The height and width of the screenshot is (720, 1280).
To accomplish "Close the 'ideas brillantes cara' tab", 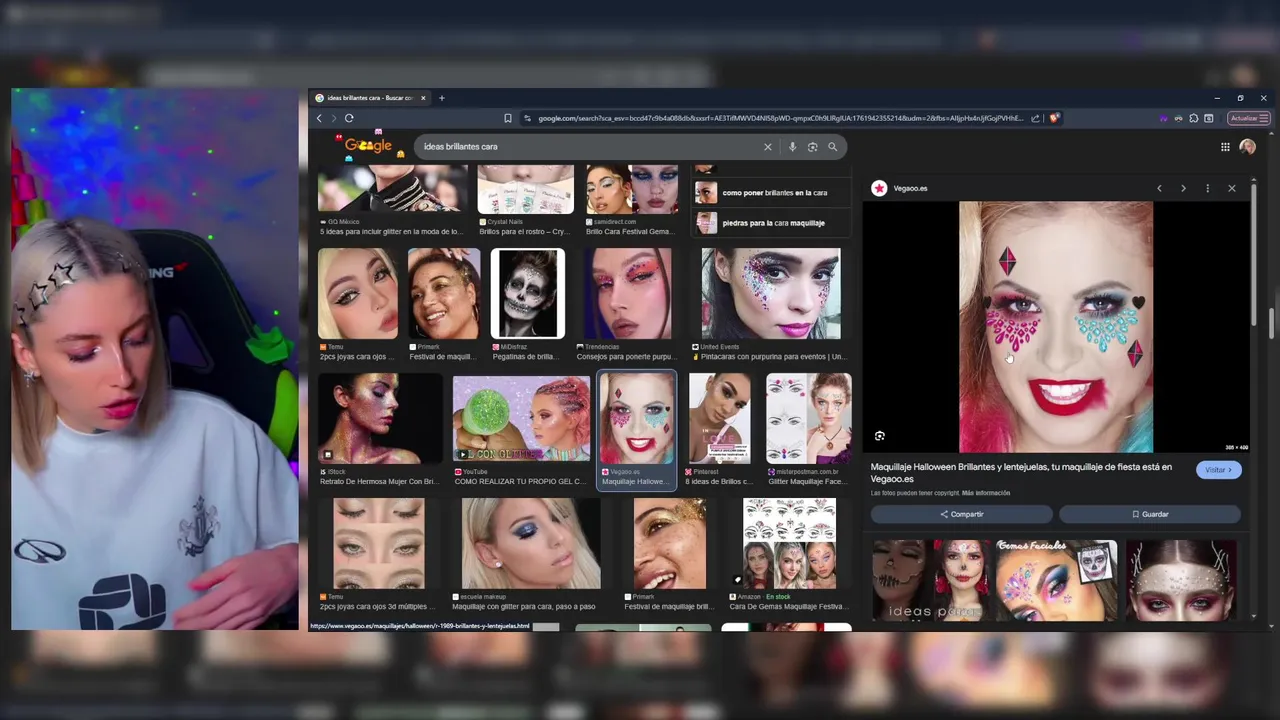I will [423, 98].
